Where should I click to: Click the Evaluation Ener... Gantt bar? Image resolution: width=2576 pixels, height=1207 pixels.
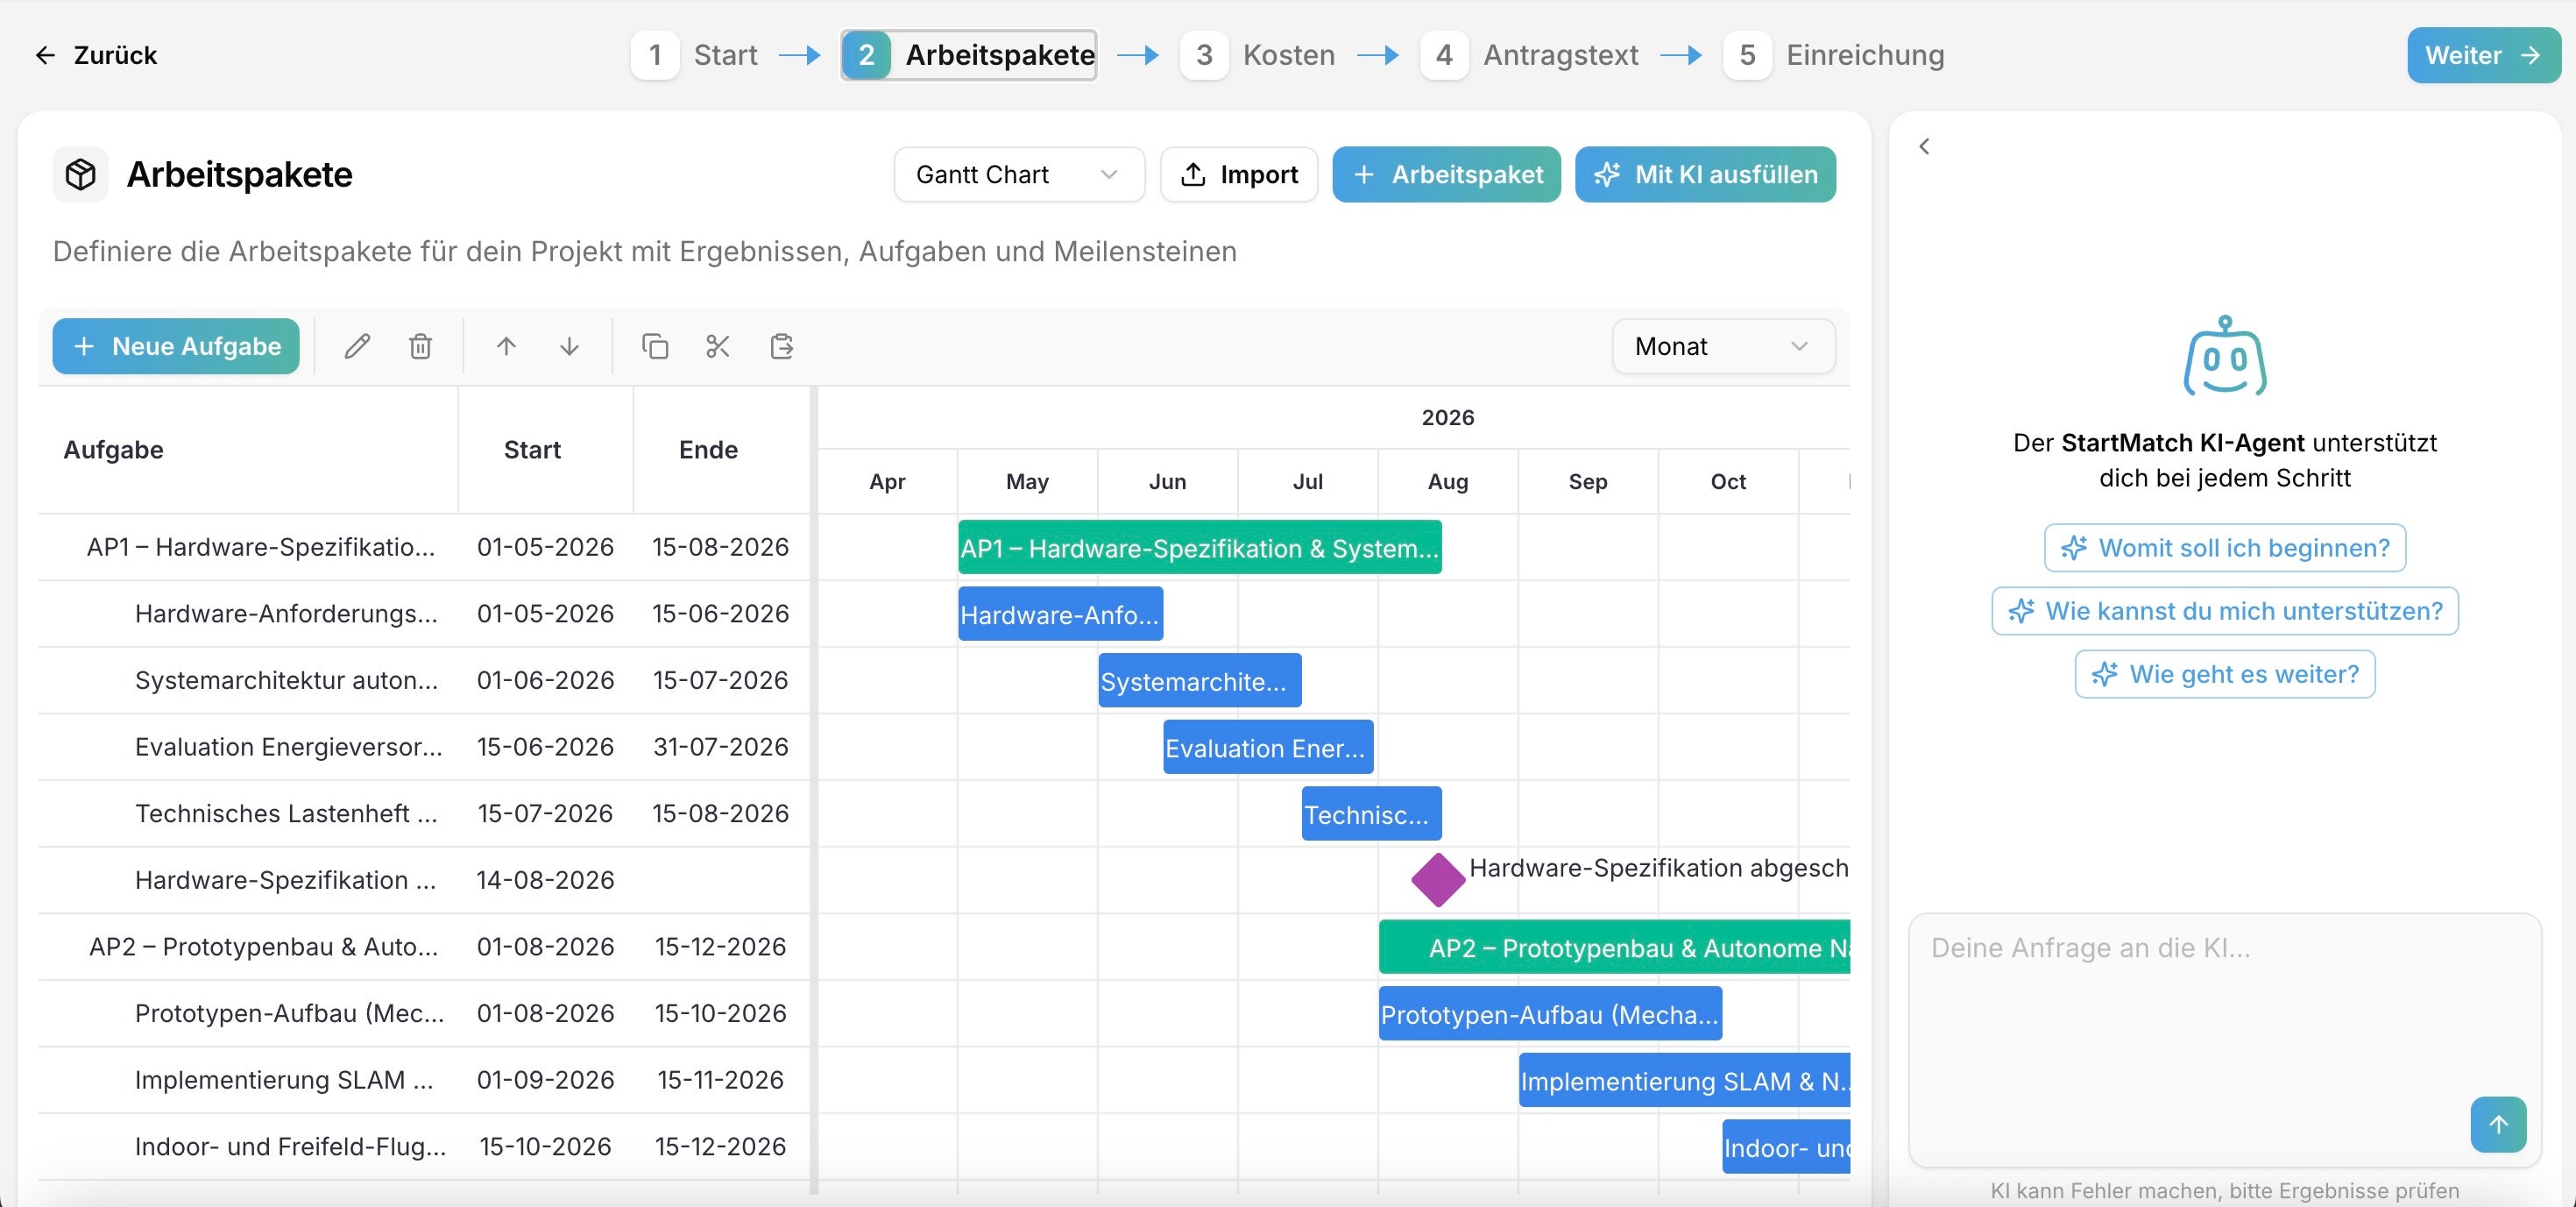point(1268,748)
